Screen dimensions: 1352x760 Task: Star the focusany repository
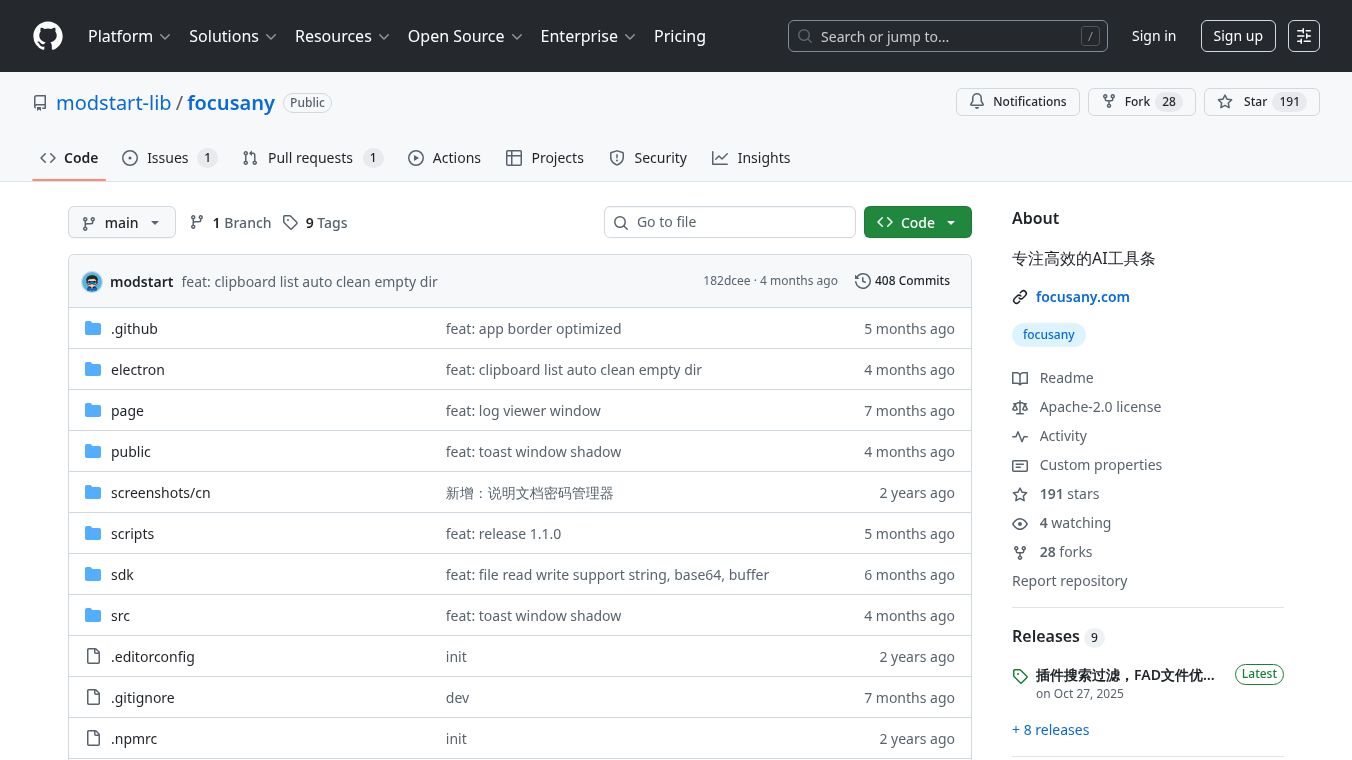[x=1244, y=102]
